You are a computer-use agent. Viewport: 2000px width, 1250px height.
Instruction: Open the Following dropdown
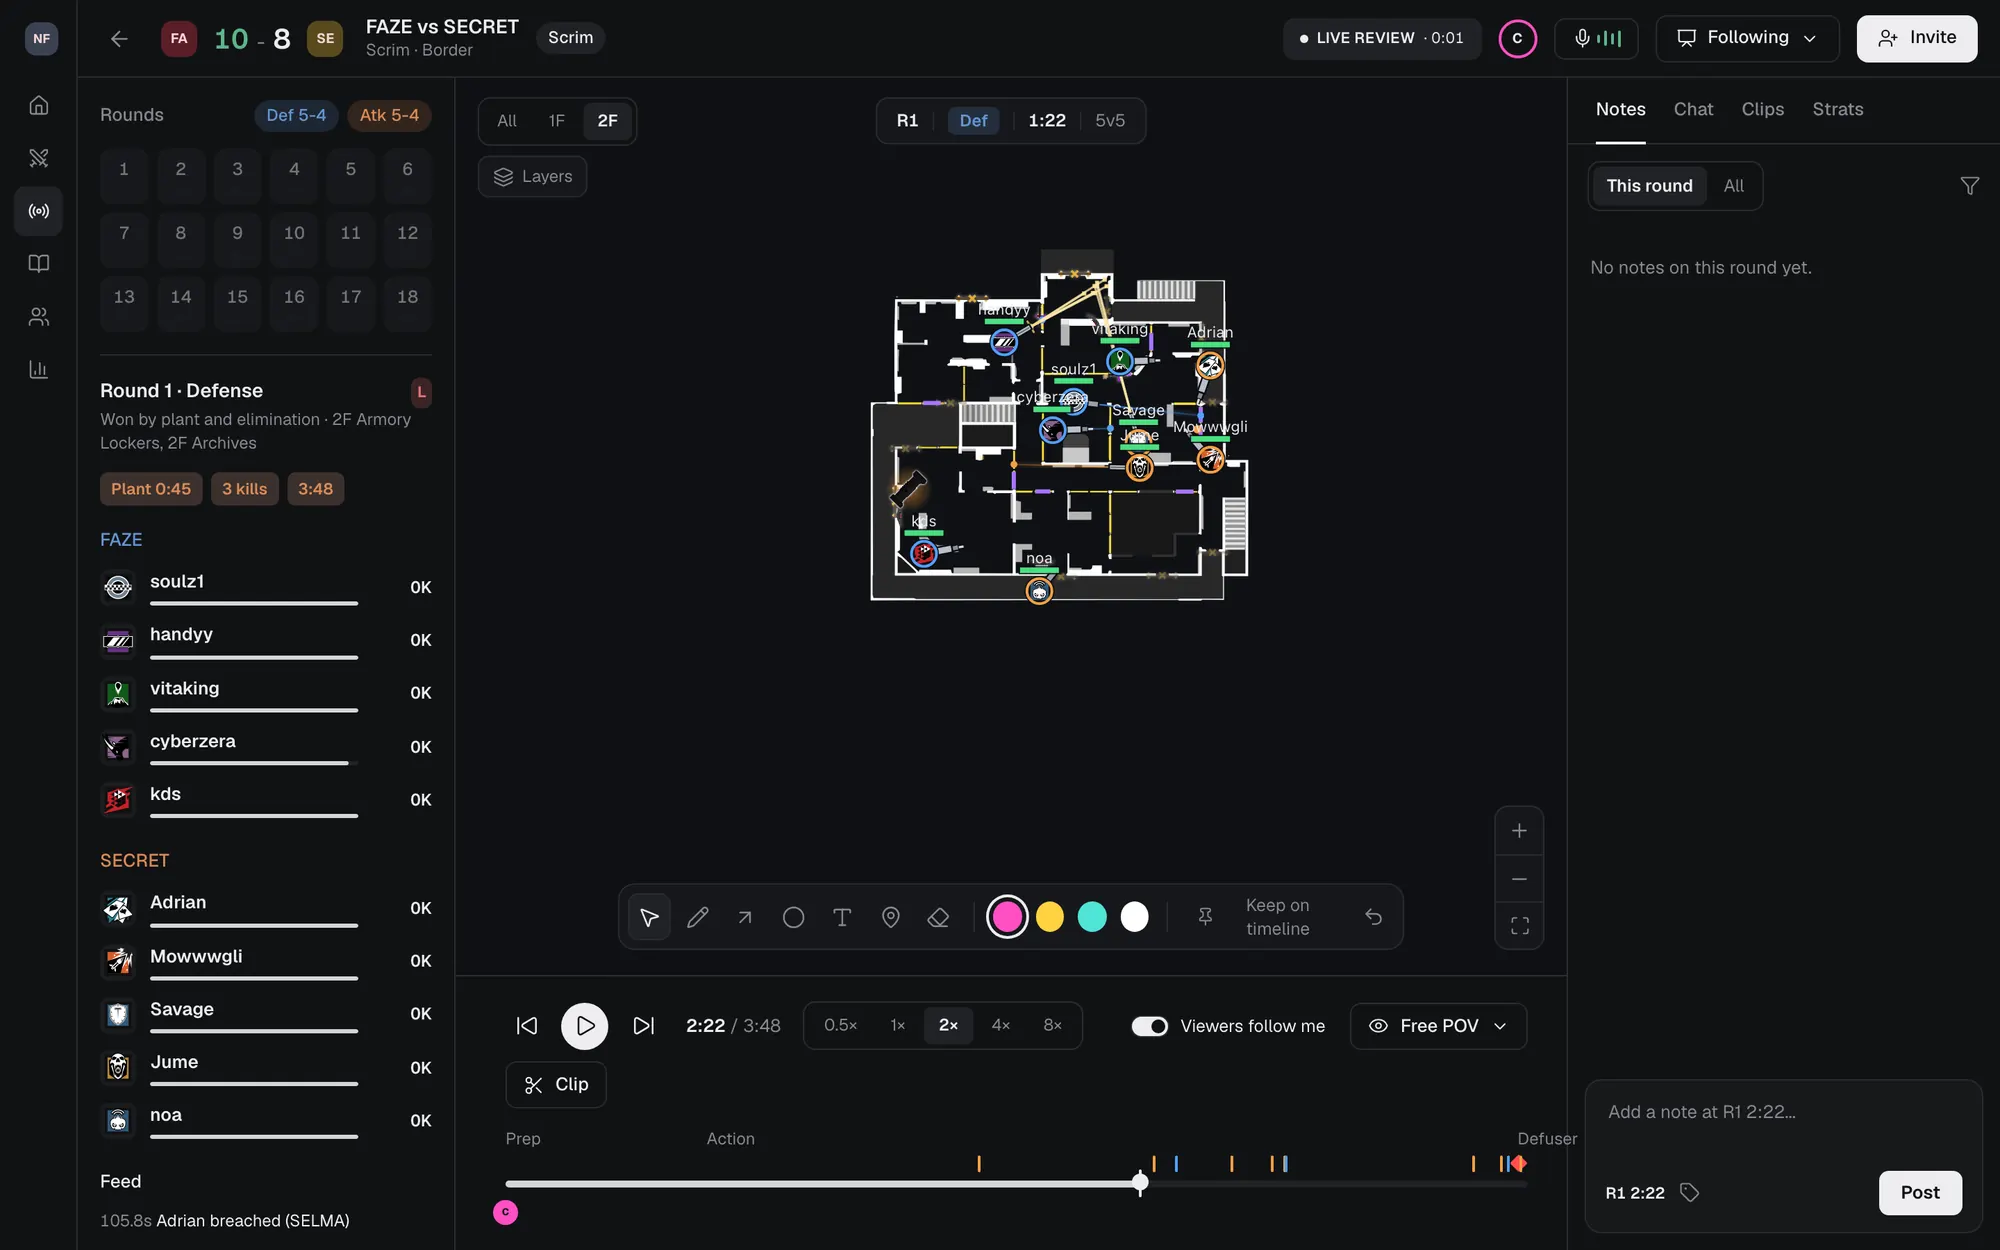click(1747, 38)
